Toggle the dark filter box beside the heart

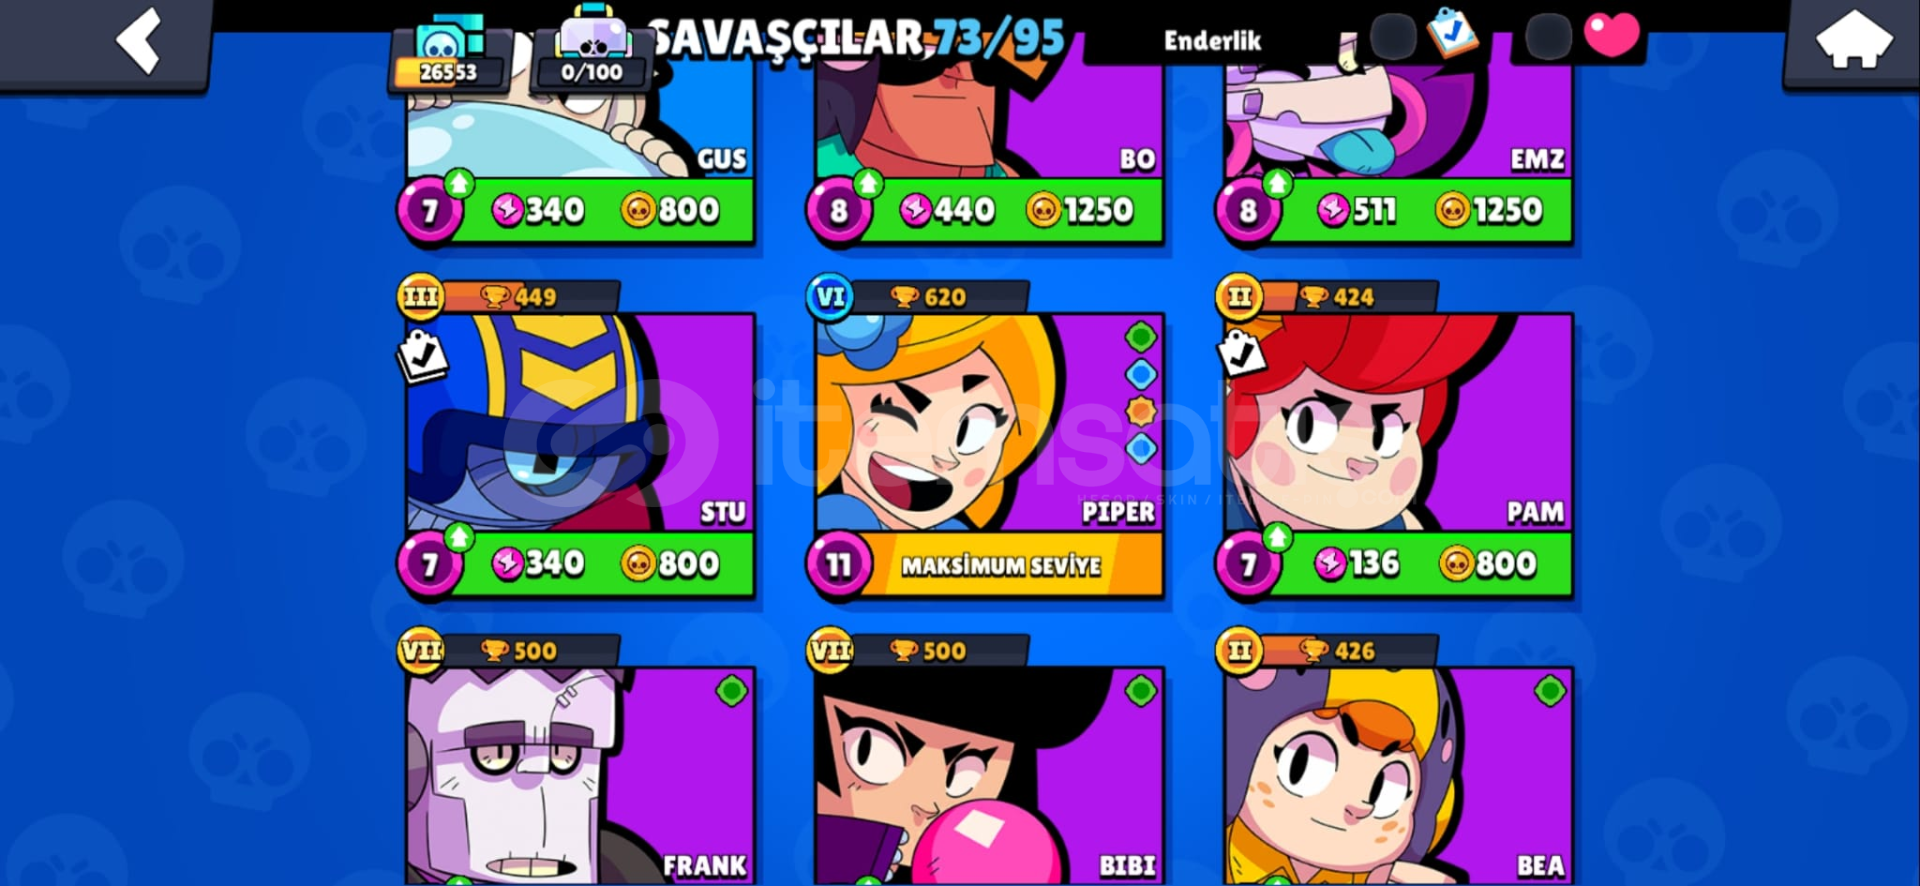[1547, 37]
